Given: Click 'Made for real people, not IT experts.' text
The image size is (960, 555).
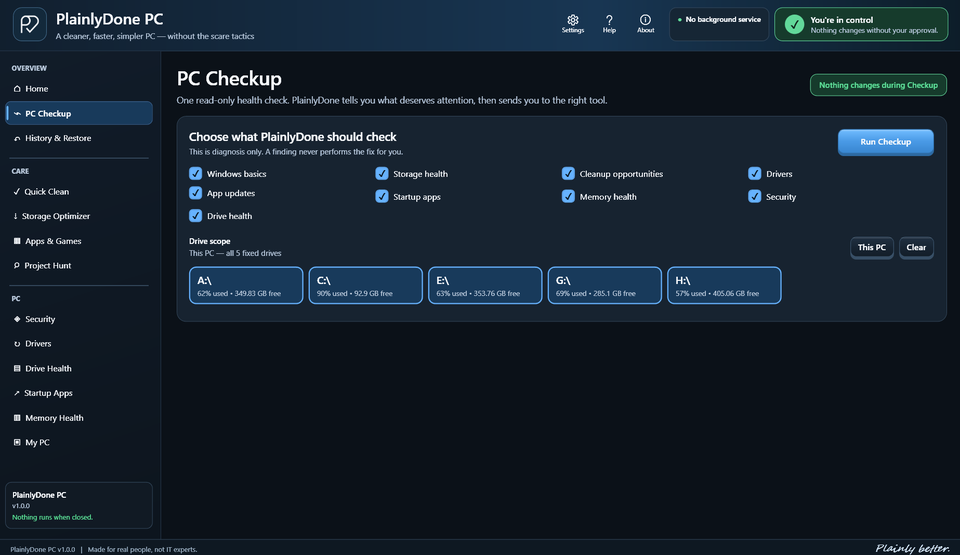Looking at the screenshot, I should tap(142, 549).
